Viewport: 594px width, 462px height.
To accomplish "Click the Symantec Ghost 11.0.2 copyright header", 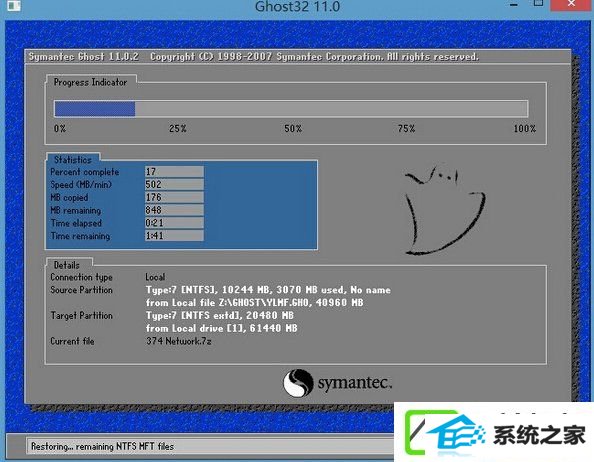I will 254,57.
